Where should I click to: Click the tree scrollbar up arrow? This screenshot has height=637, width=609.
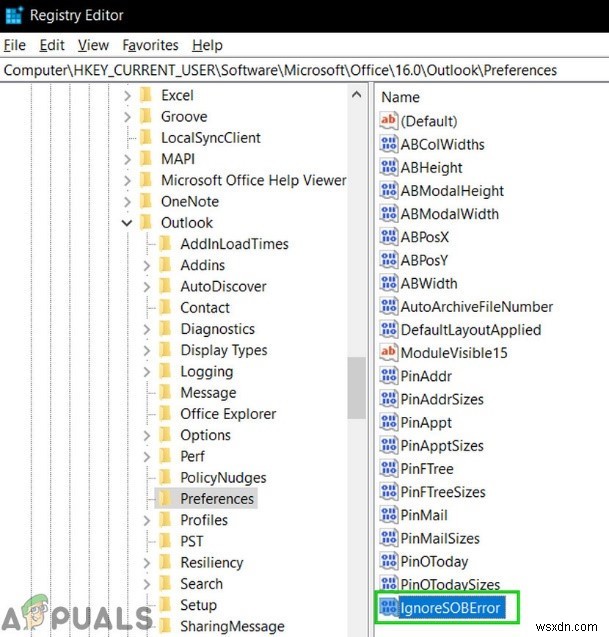point(356,95)
